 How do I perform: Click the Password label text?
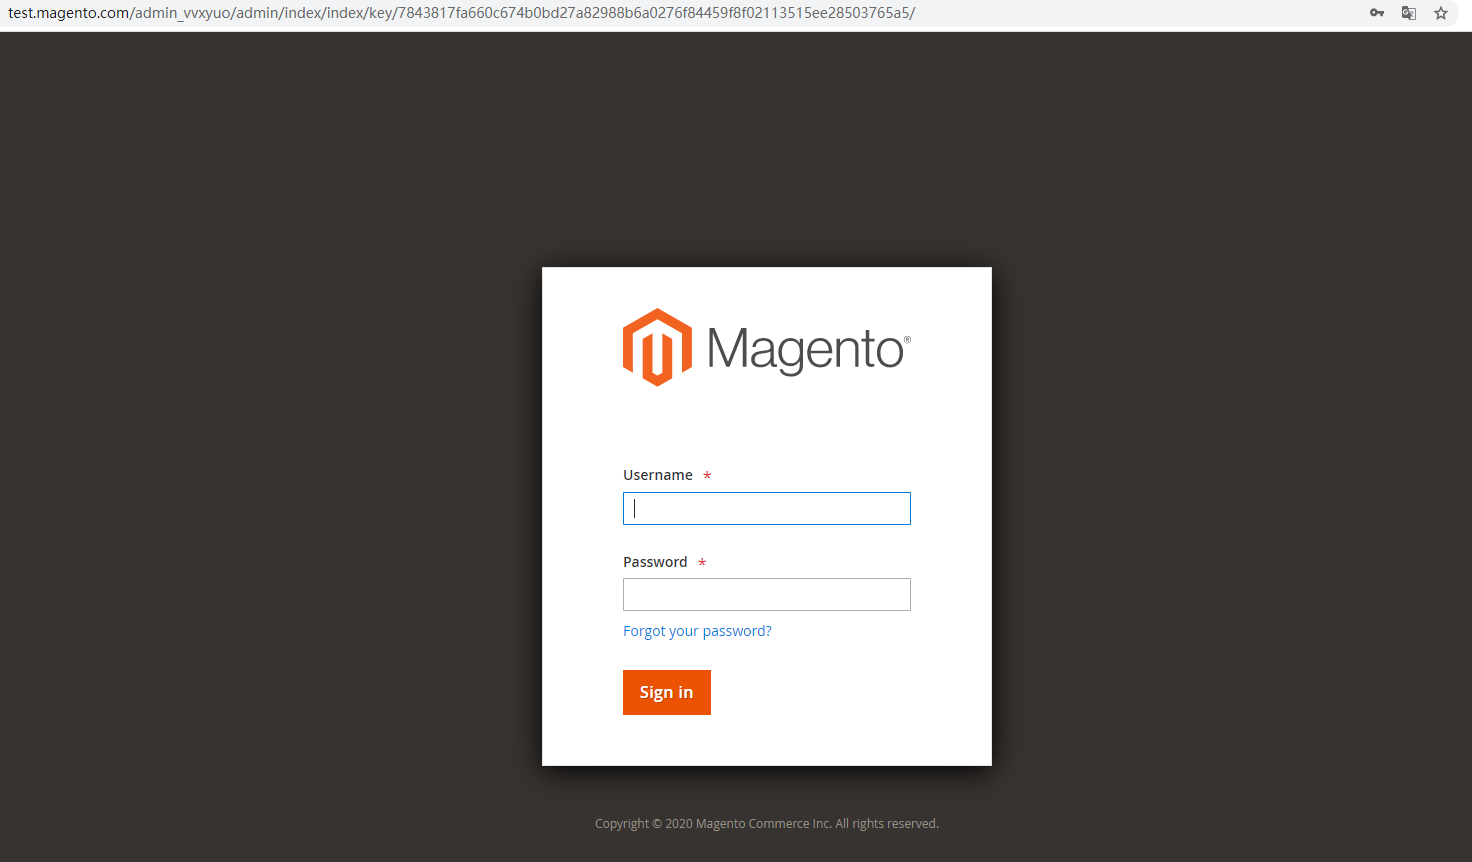click(x=655, y=562)
